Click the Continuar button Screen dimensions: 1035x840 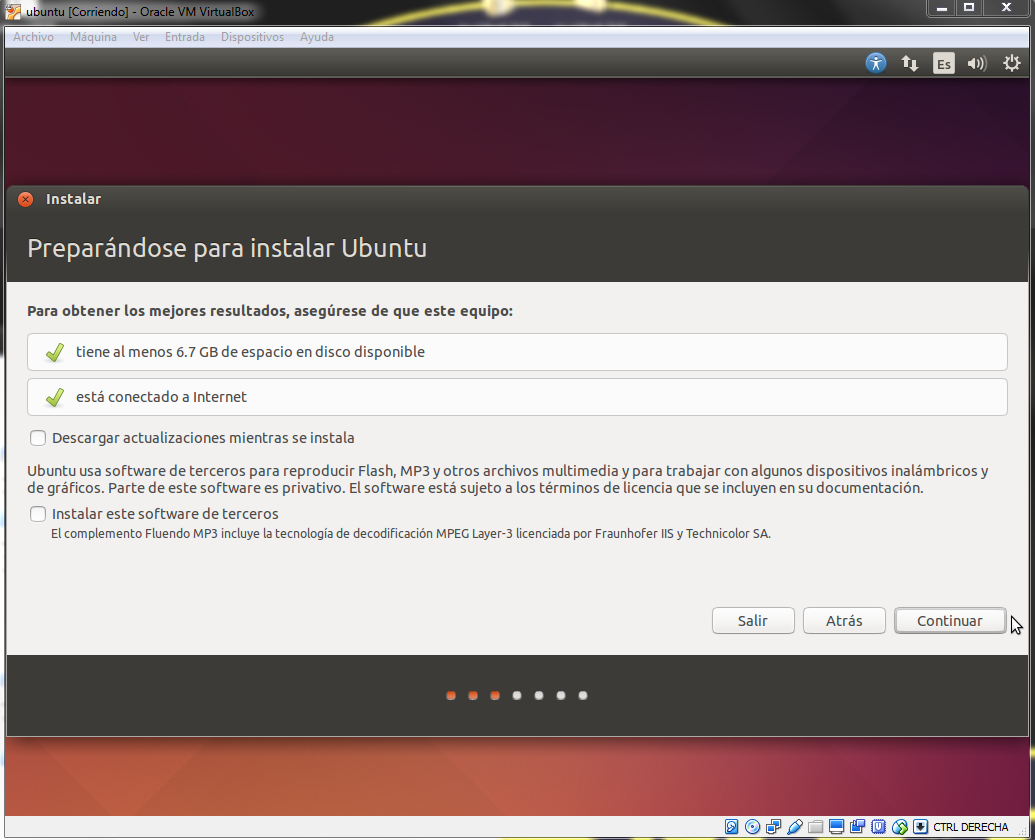pos(950,620)
